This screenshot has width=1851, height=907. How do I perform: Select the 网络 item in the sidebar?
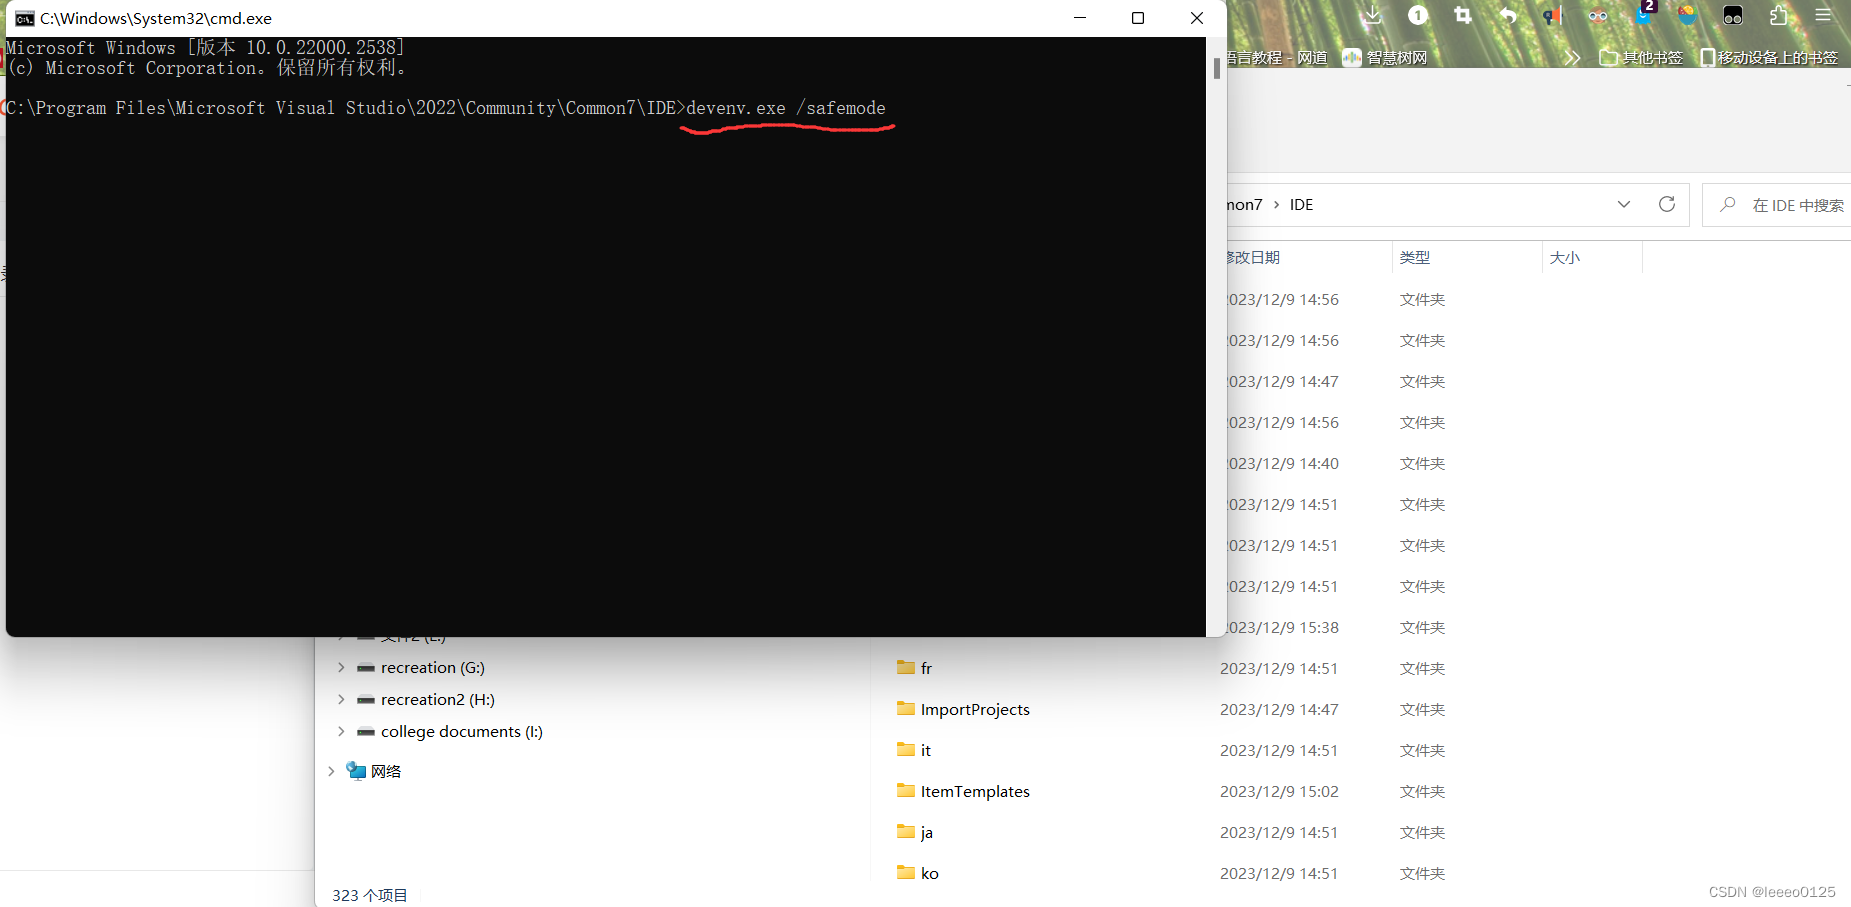coord(386,770)
